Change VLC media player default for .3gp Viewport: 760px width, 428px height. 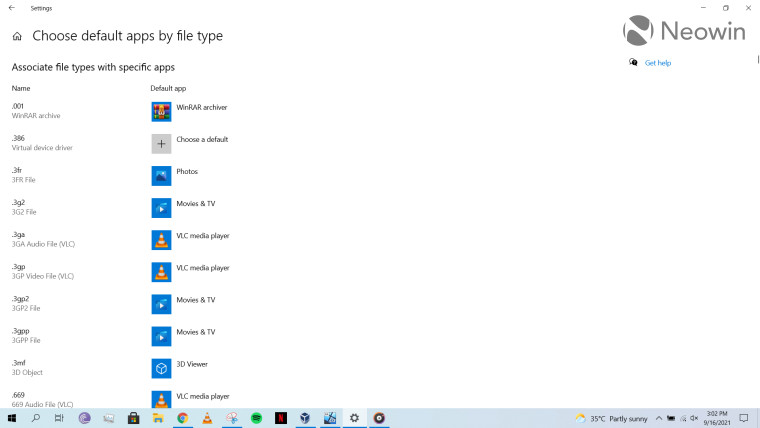tap(190, 272)
